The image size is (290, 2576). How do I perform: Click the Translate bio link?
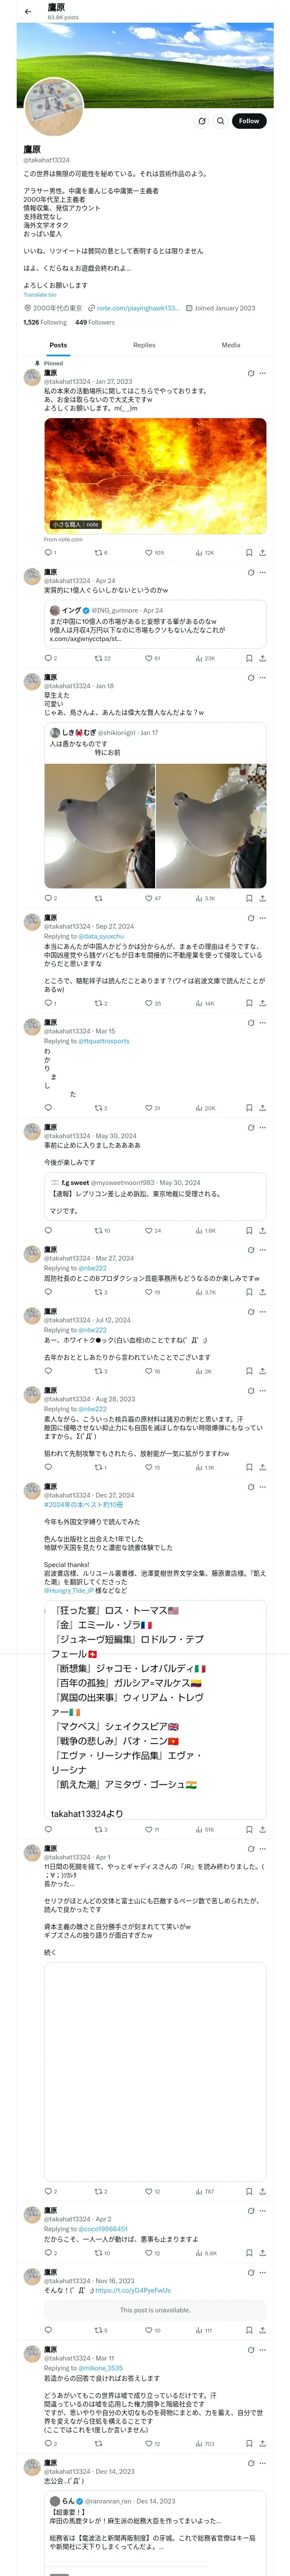point(40,295)
